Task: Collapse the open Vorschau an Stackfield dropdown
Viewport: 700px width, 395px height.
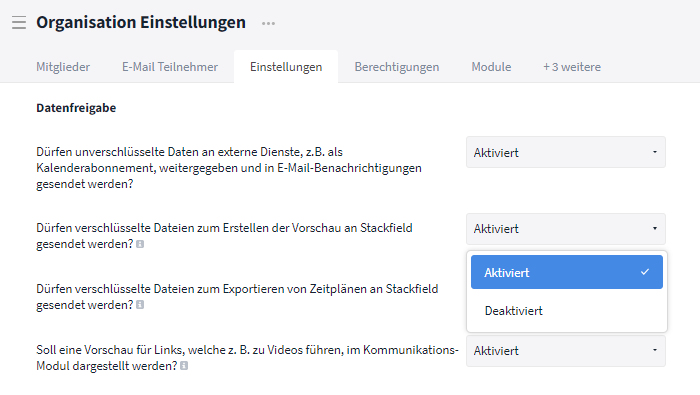Action: tap(566, 229)
